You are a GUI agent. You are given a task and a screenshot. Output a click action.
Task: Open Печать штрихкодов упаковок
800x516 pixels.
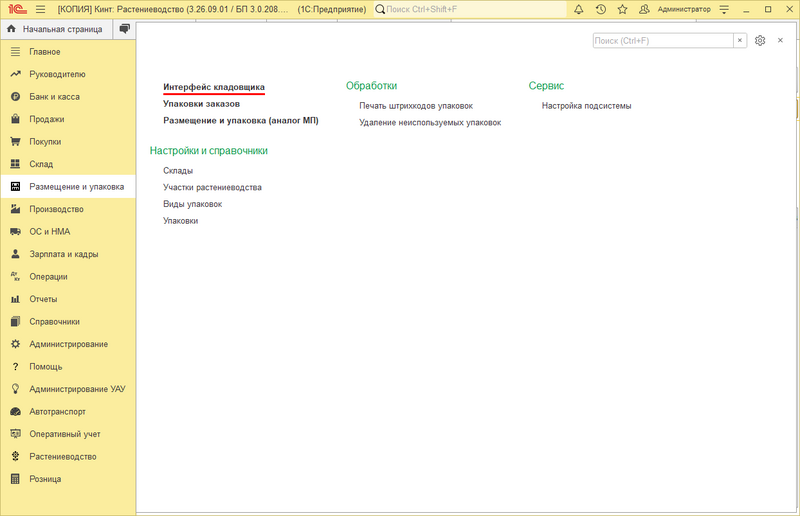[416, 106]
